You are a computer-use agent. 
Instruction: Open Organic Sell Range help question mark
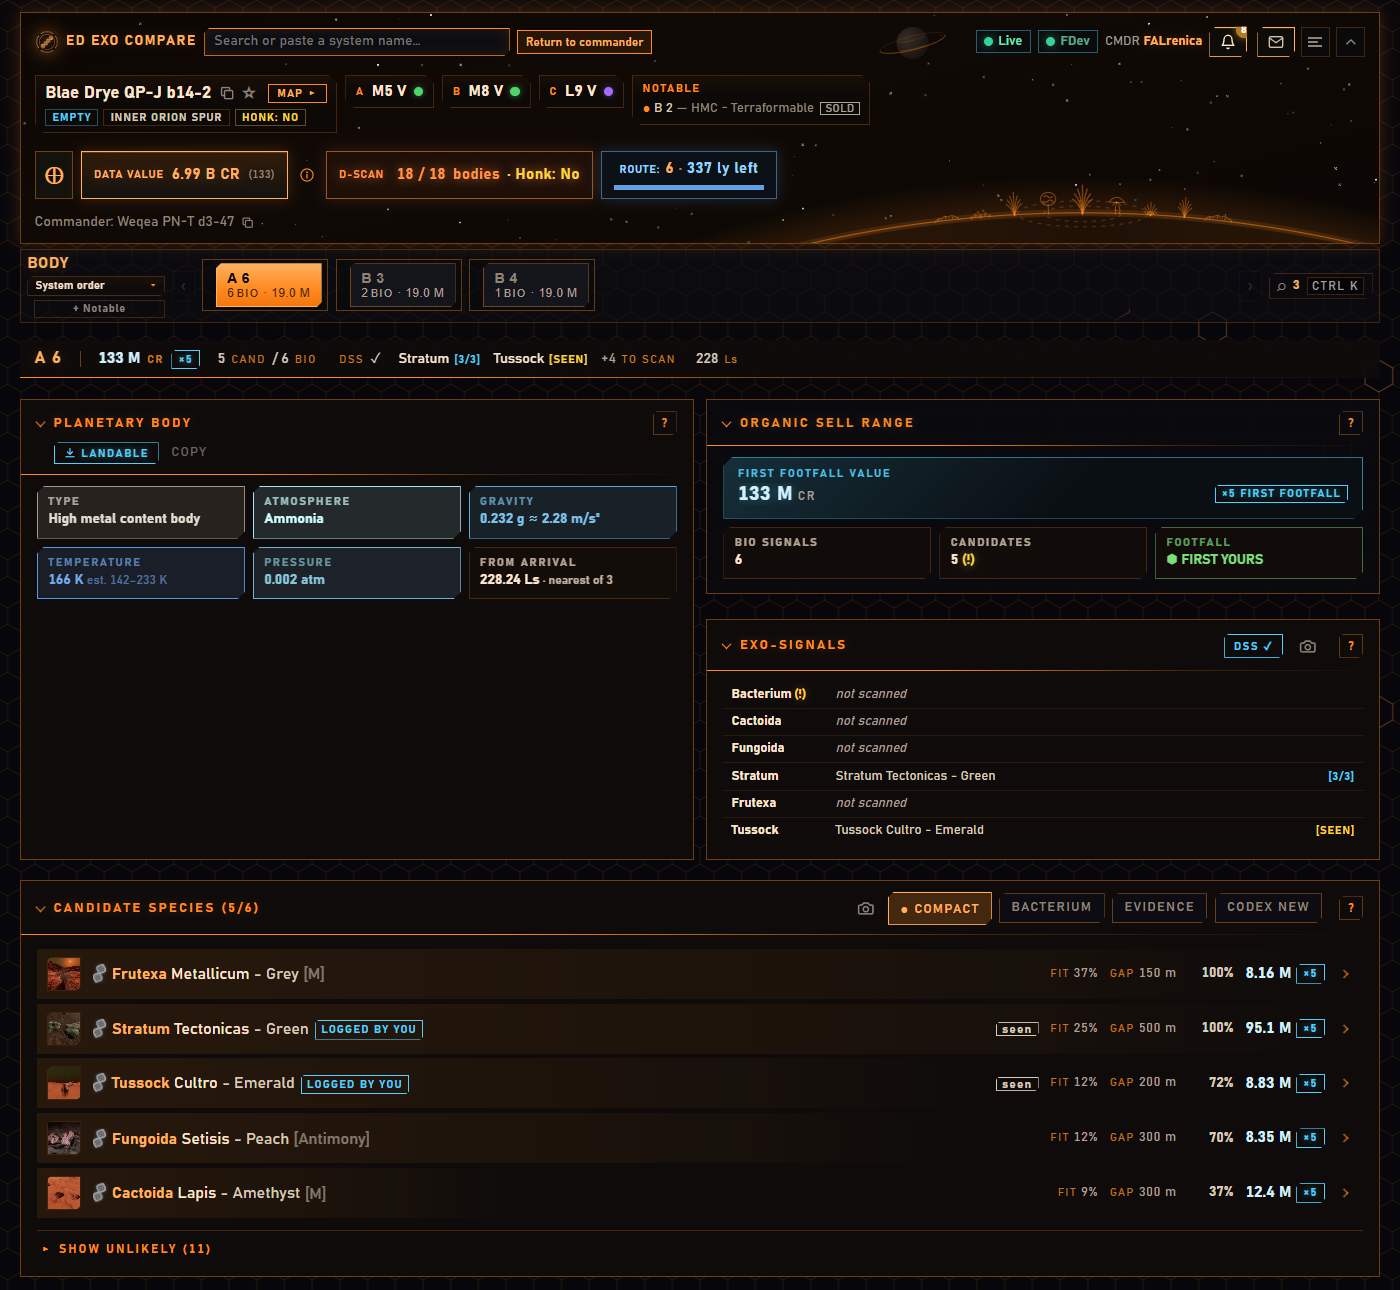(1350, 423)
